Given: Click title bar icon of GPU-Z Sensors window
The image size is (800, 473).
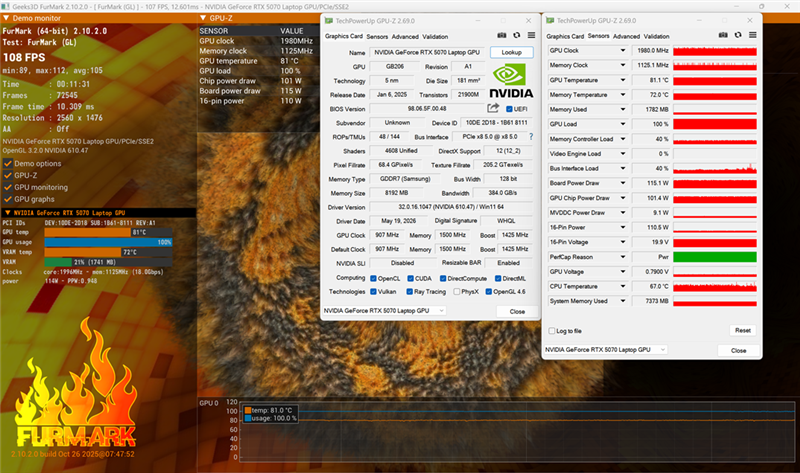Looking at the screenshot, I should 550,21.
